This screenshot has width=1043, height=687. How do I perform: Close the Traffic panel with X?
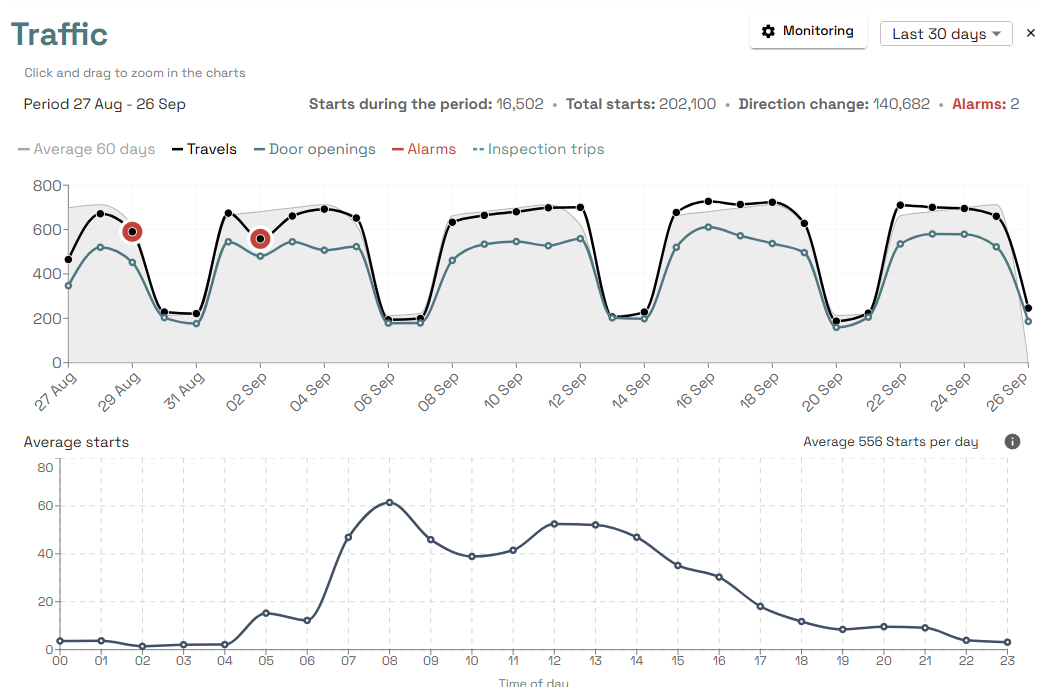click(x=1031, y=33)
